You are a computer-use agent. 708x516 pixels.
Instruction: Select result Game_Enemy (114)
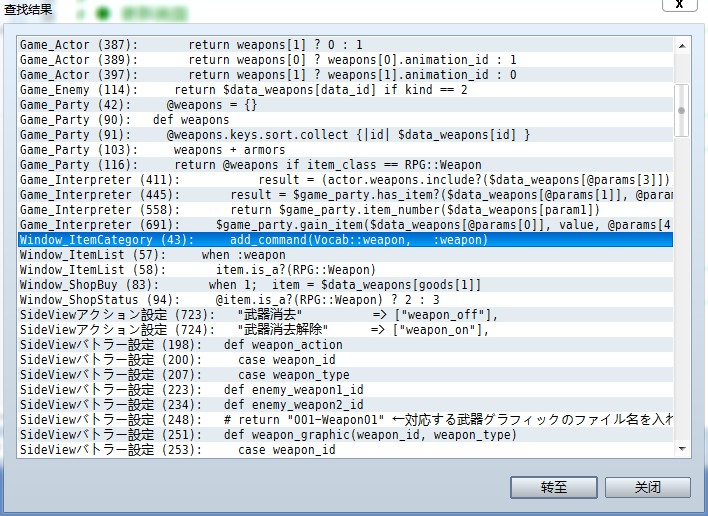click(345, 89)
